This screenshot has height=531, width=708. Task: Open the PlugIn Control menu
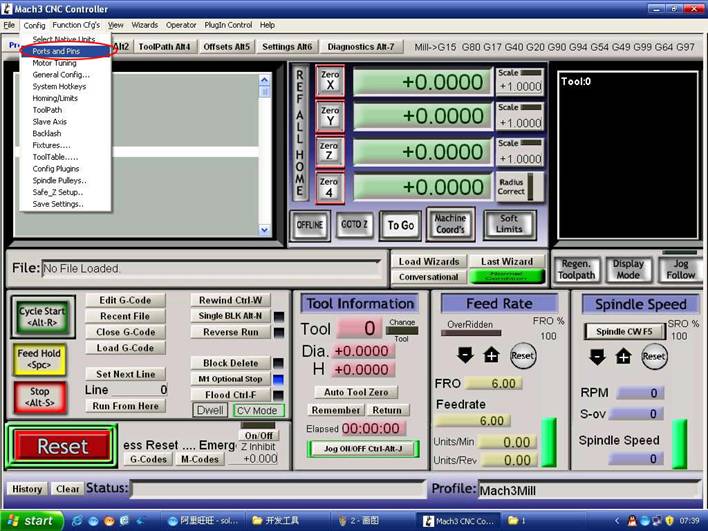229,24
